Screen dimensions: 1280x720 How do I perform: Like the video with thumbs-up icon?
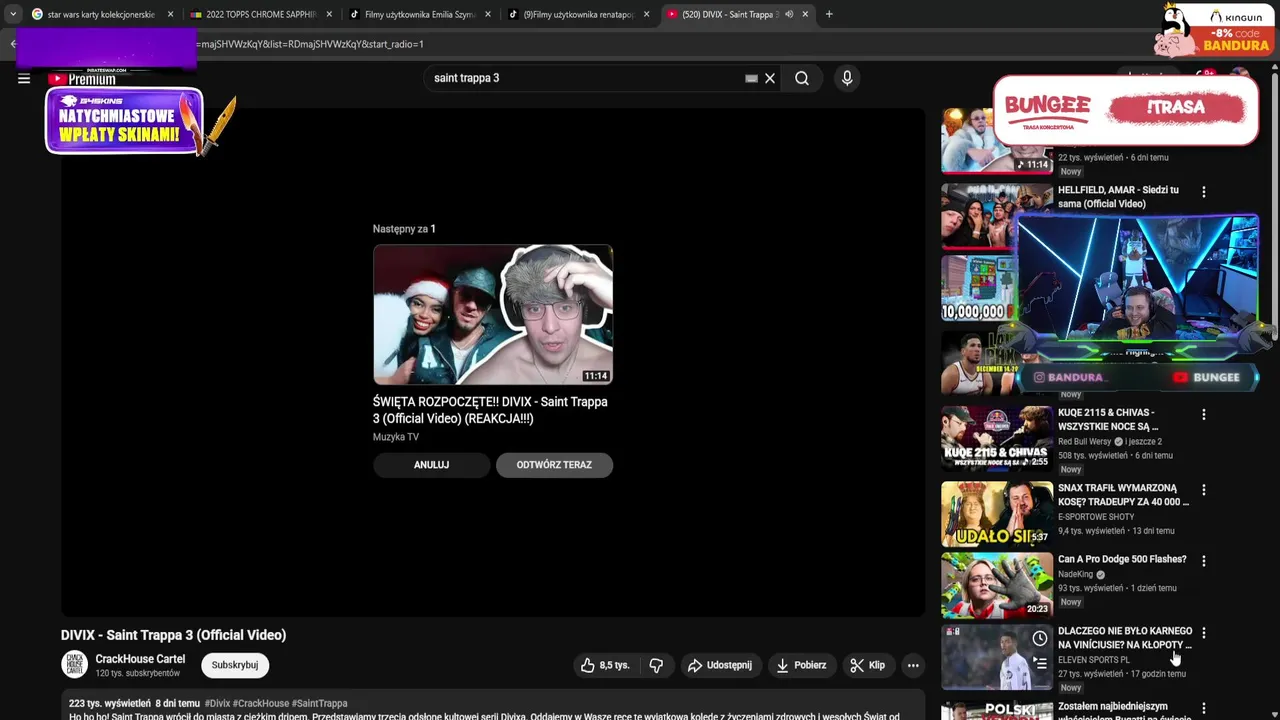pos(588,665)
